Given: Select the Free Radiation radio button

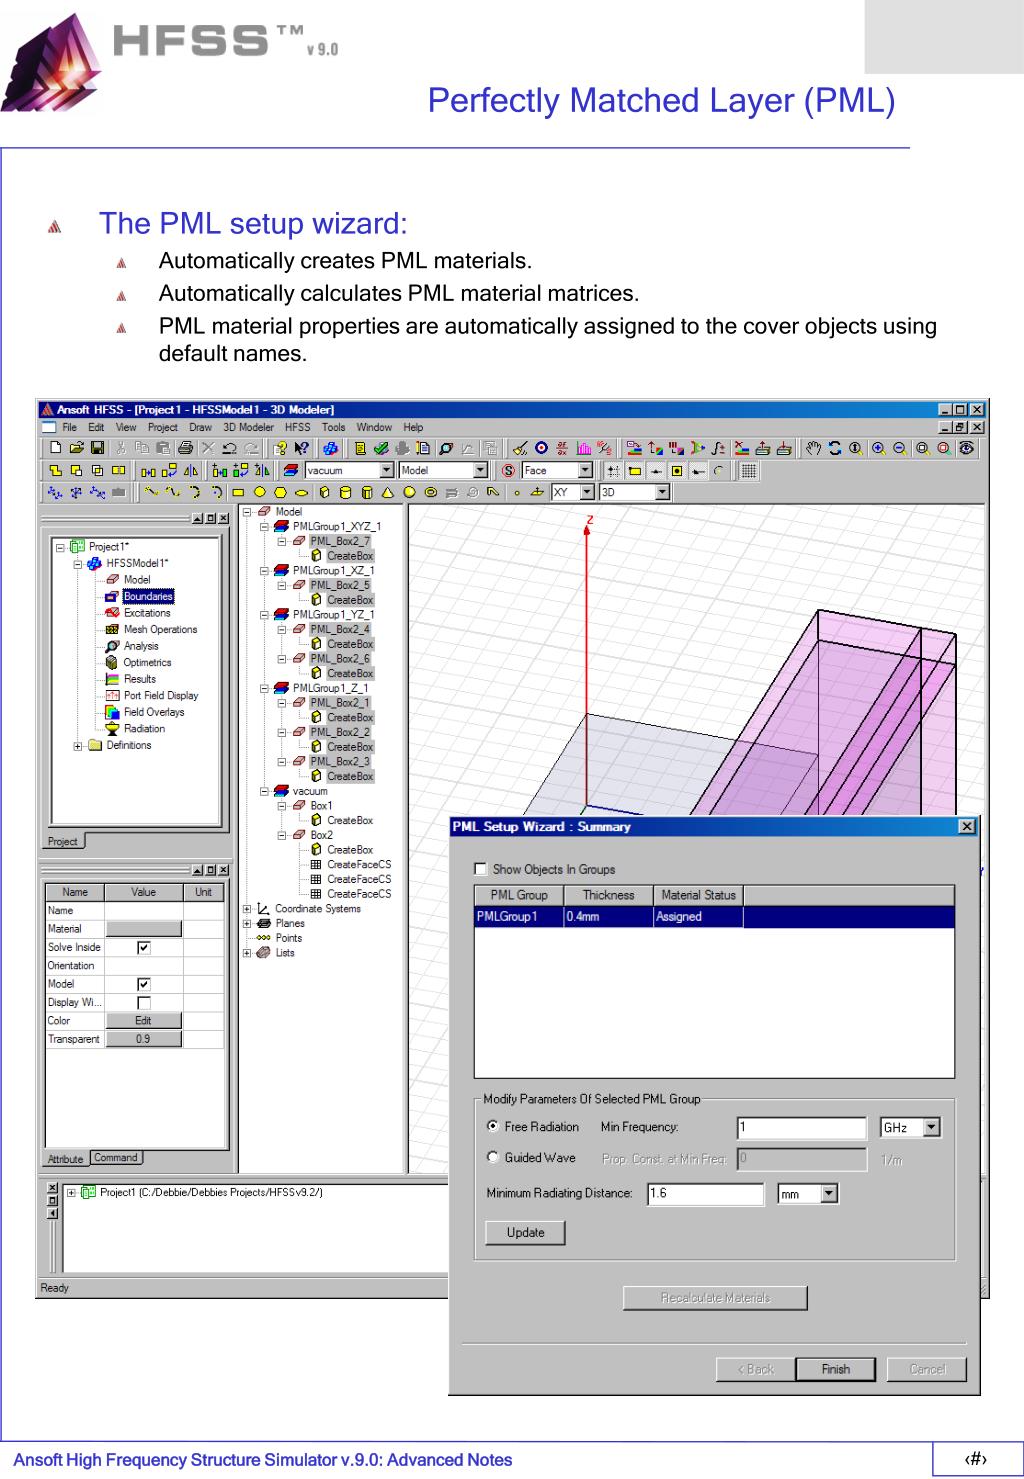Looking at the screenshot, I should click(492, 1126).
